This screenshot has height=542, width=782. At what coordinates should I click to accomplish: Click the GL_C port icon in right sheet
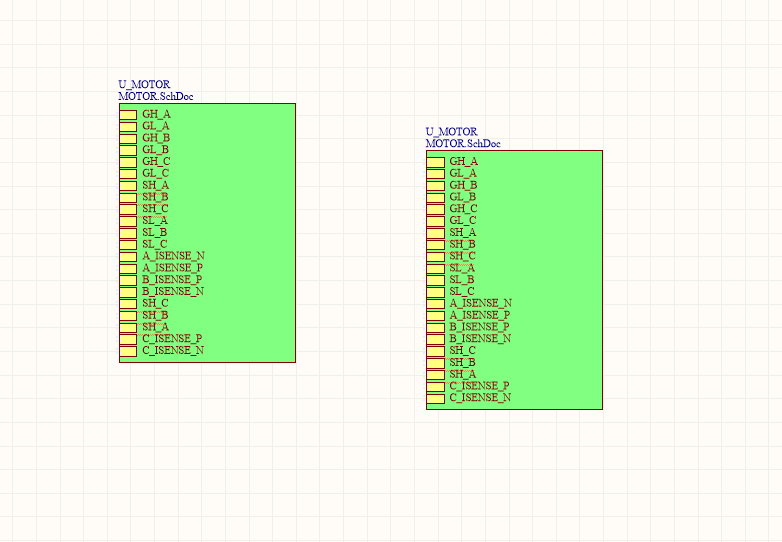[x=435, y=221]
